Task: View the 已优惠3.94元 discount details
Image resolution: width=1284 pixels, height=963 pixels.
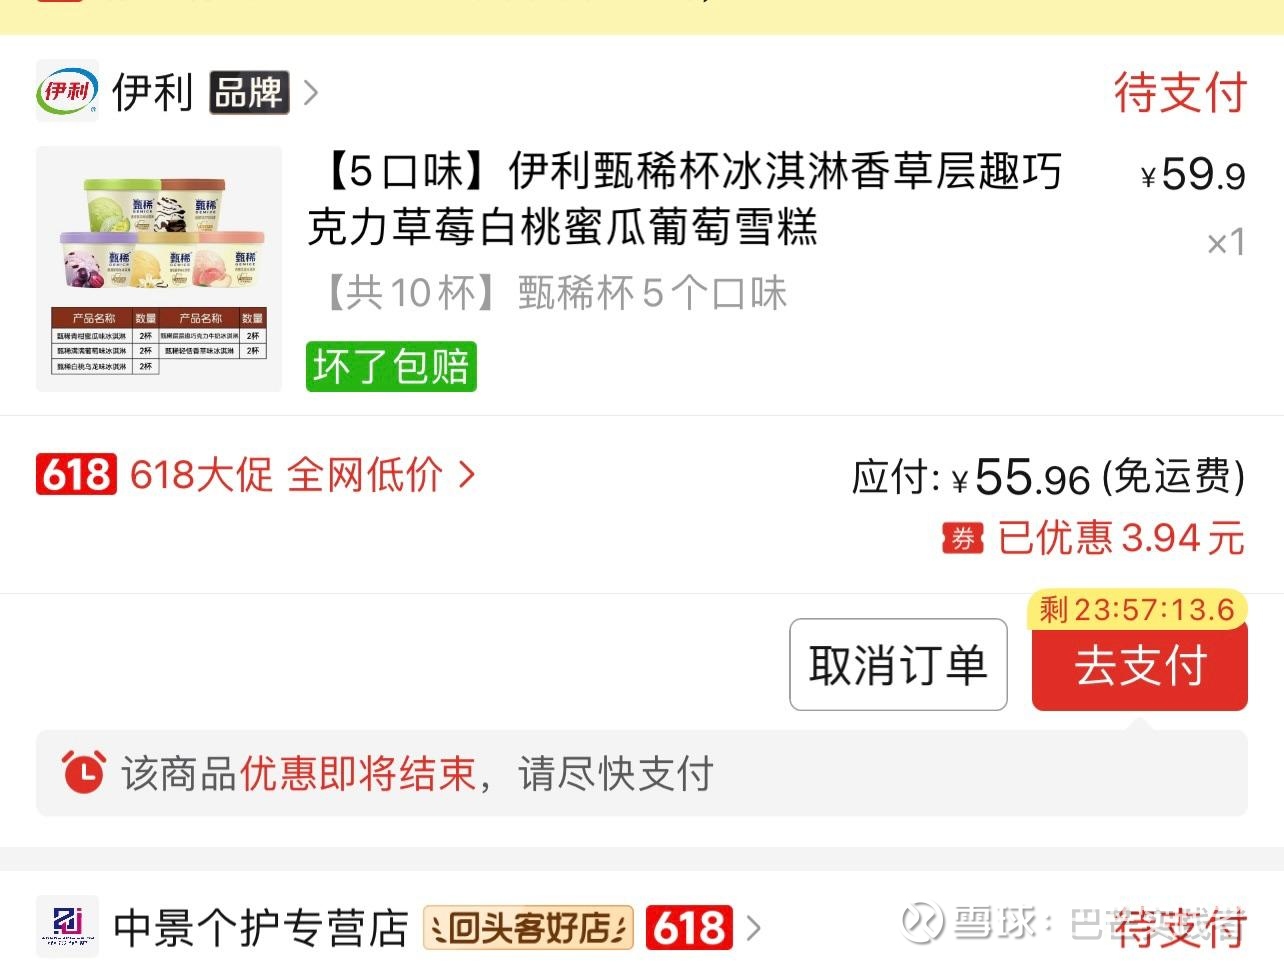Action: pyautogui.click(x=1121, y=538)
